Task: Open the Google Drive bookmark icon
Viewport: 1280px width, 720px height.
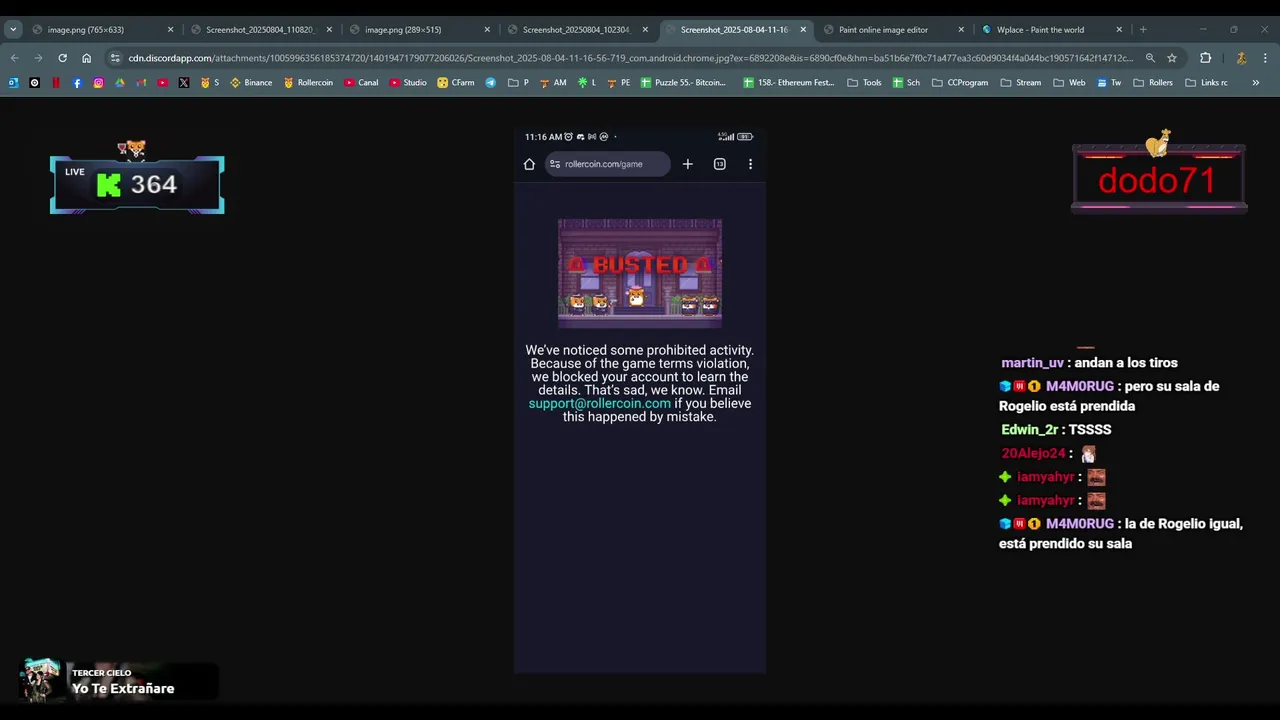Action: click(x=120, y=83)
